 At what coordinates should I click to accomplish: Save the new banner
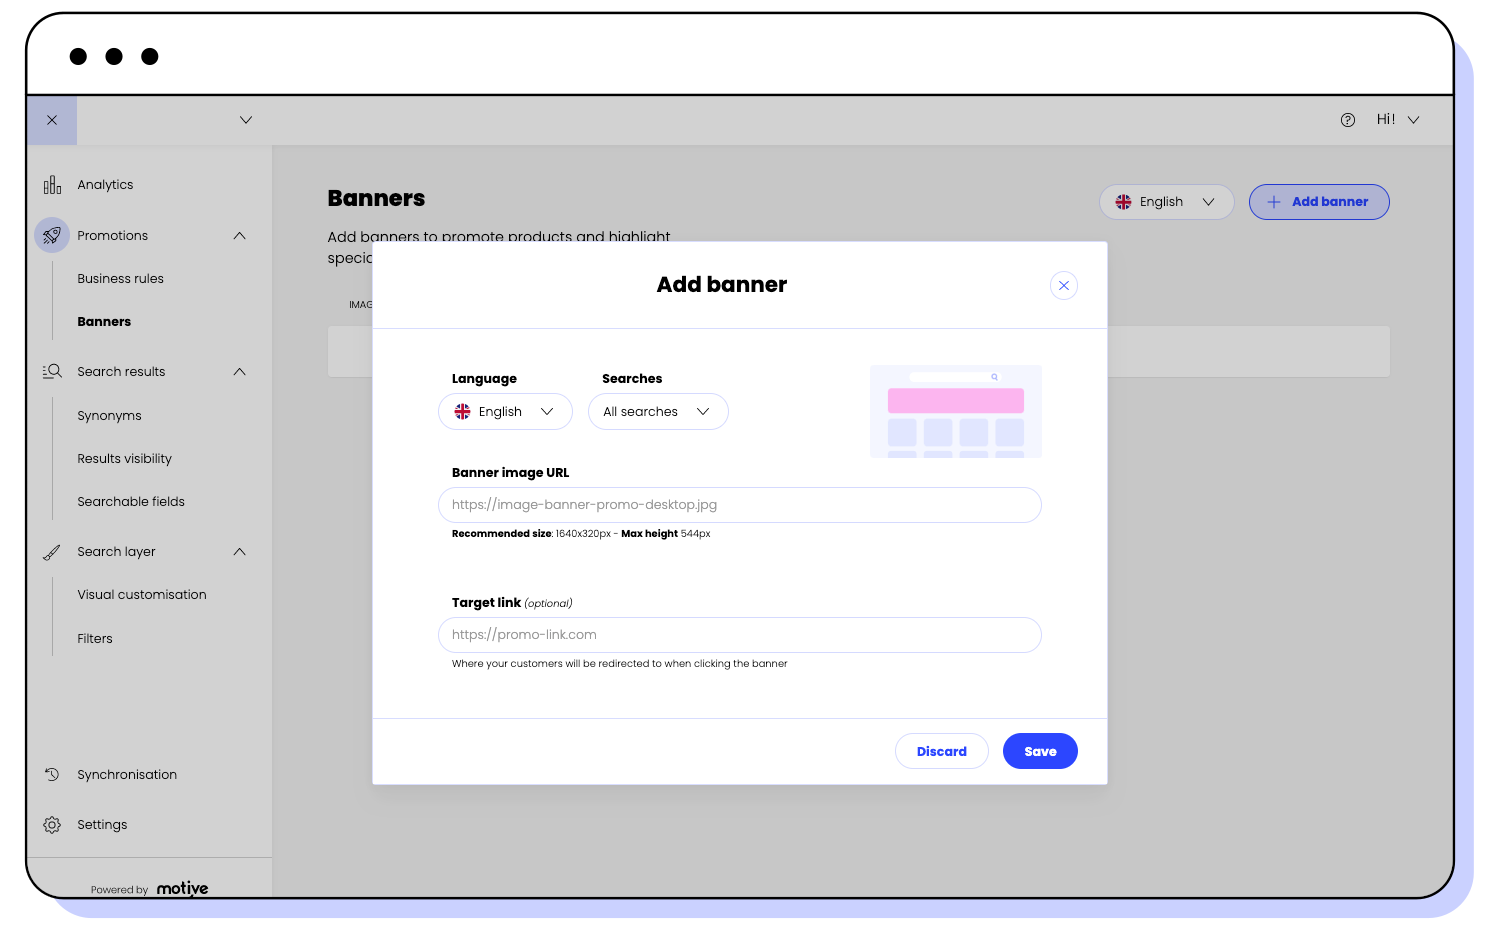point(1040,751)
